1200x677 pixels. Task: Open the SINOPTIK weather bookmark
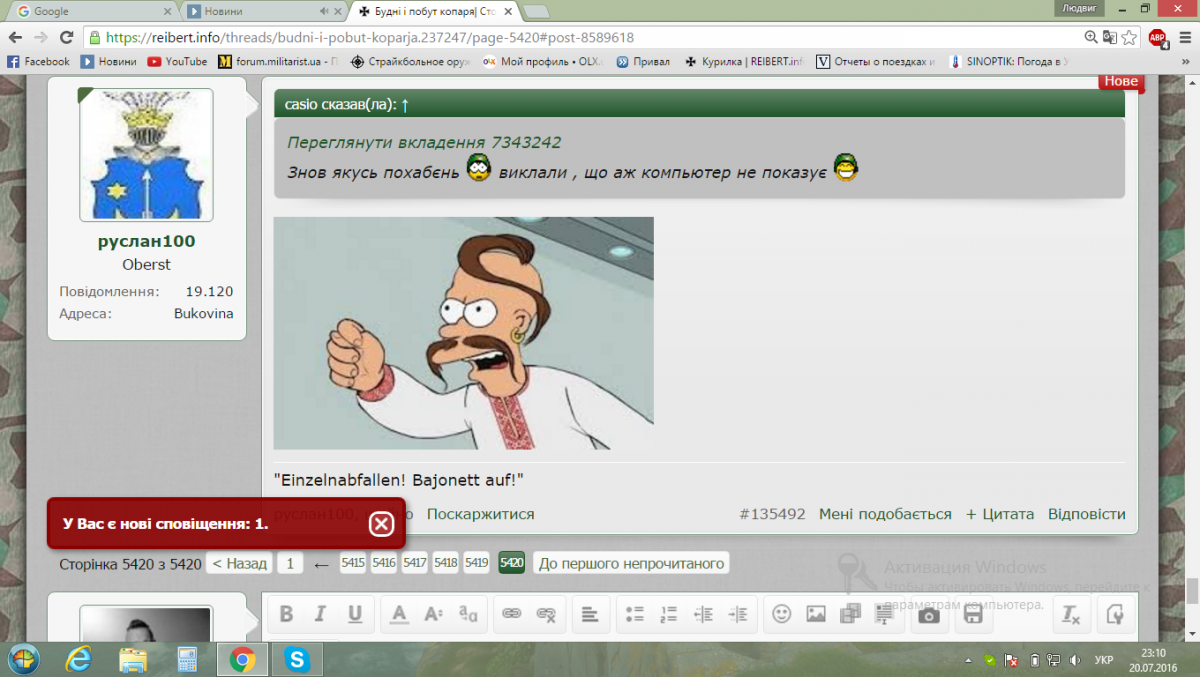click(1007, 61)
